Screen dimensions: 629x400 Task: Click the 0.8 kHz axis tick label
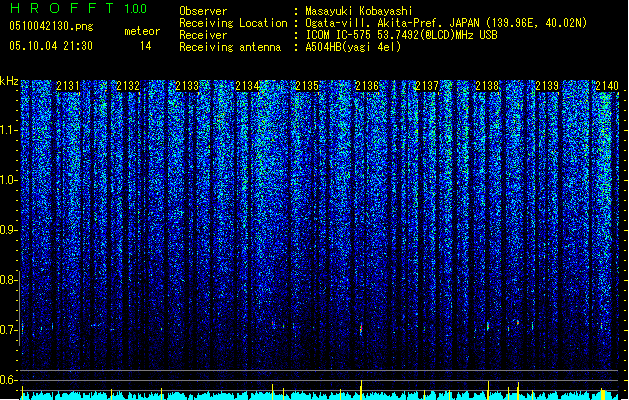coord(8,280)
